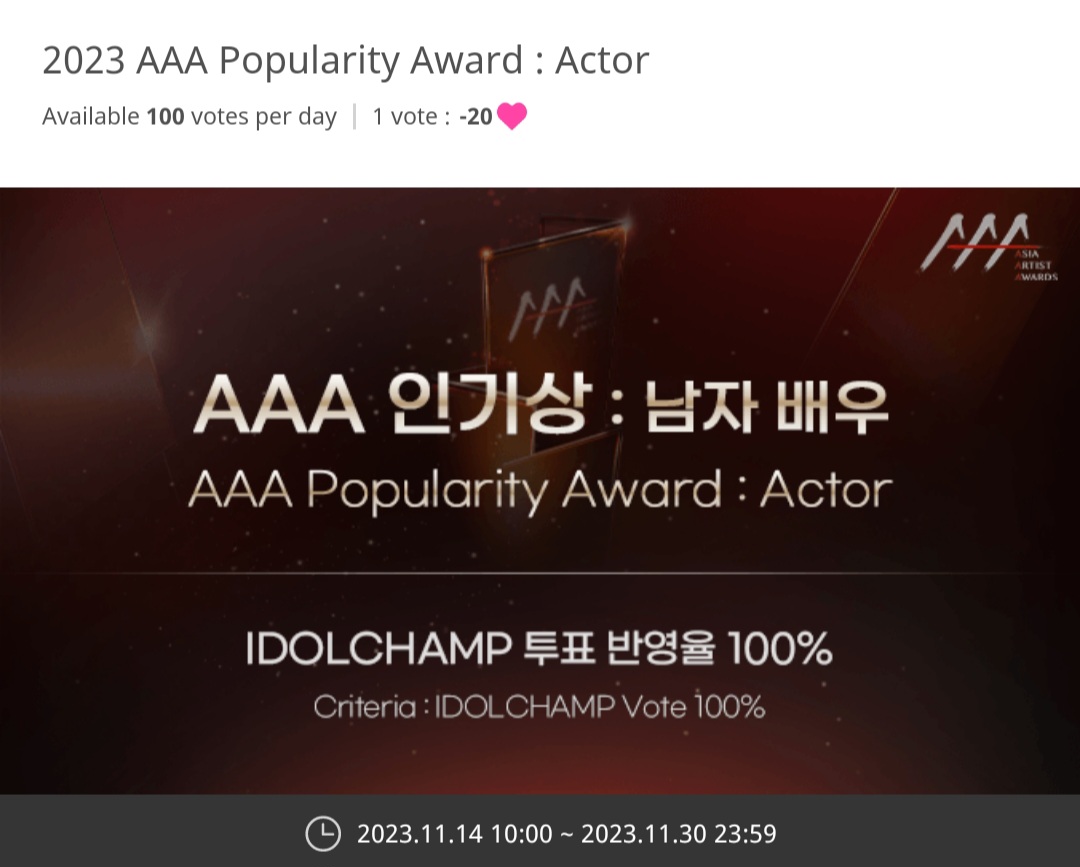Click the word Actor in page title
The image size is (1080, 867).
[602, 60]
